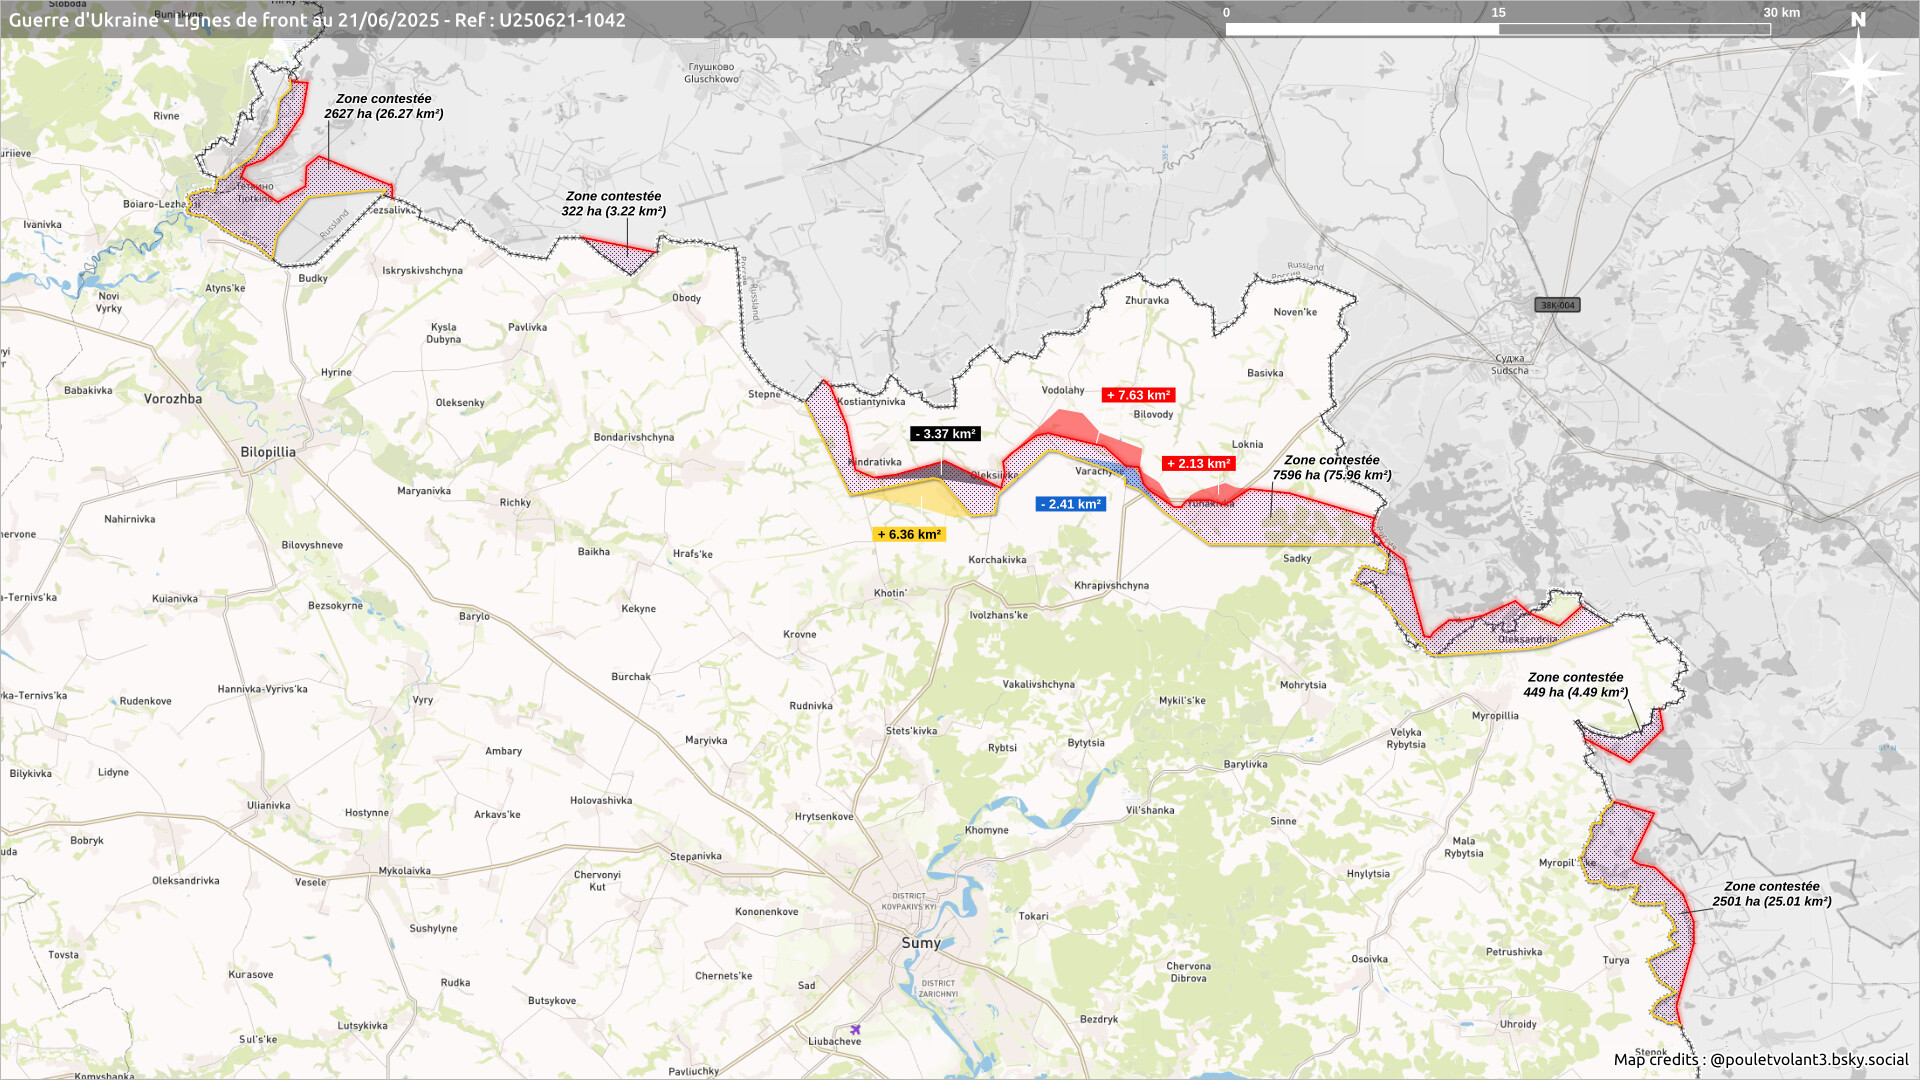The image size is (1920, 1080).
Task: Click the - 3.37 km² black label
Action: coord(945,434)
